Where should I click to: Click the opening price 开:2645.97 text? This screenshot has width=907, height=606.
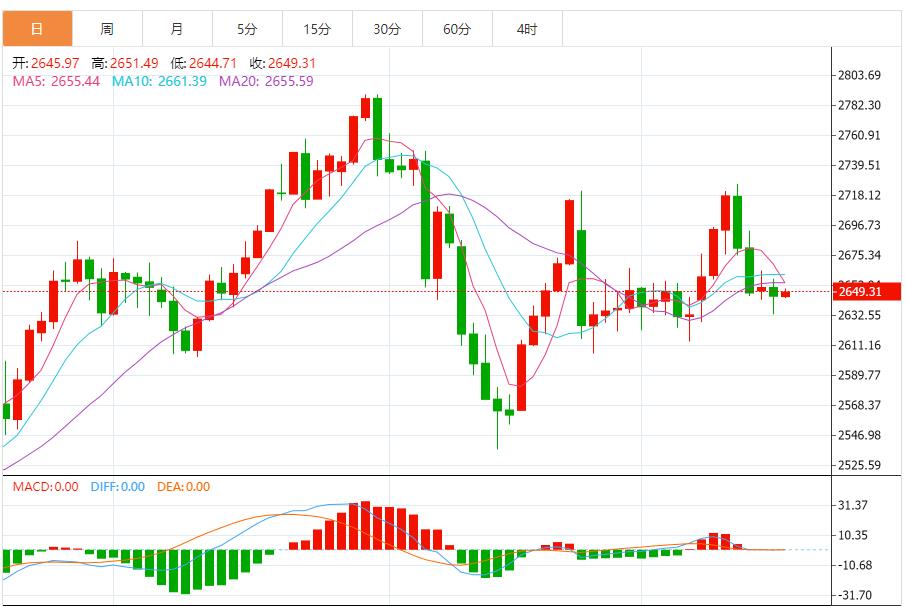(47, 62)
